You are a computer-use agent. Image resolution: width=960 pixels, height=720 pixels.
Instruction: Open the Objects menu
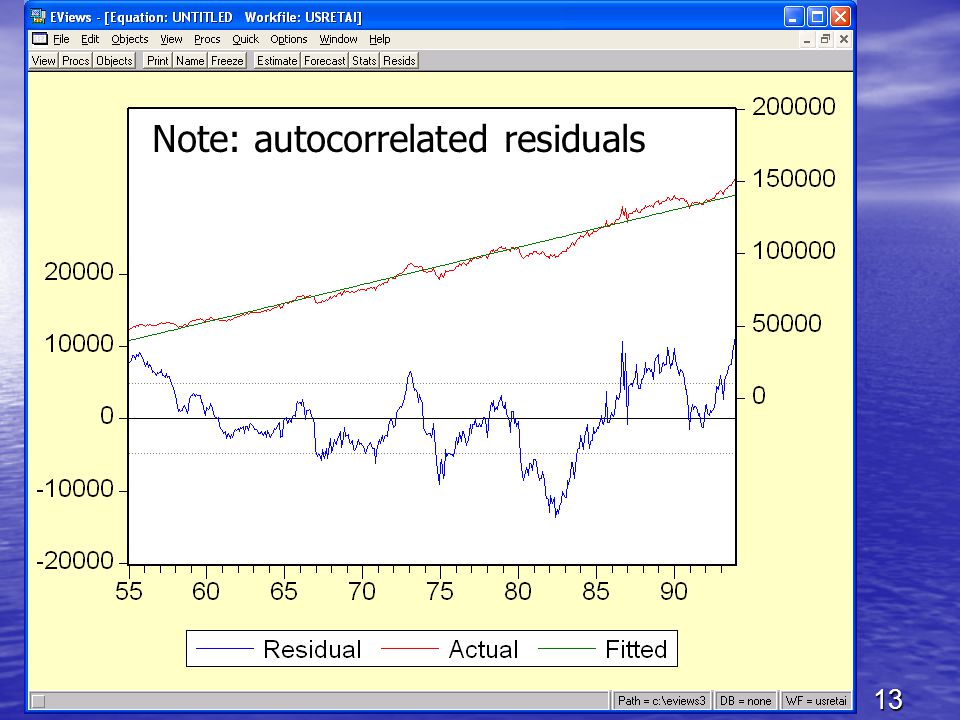tap(129, 39)
